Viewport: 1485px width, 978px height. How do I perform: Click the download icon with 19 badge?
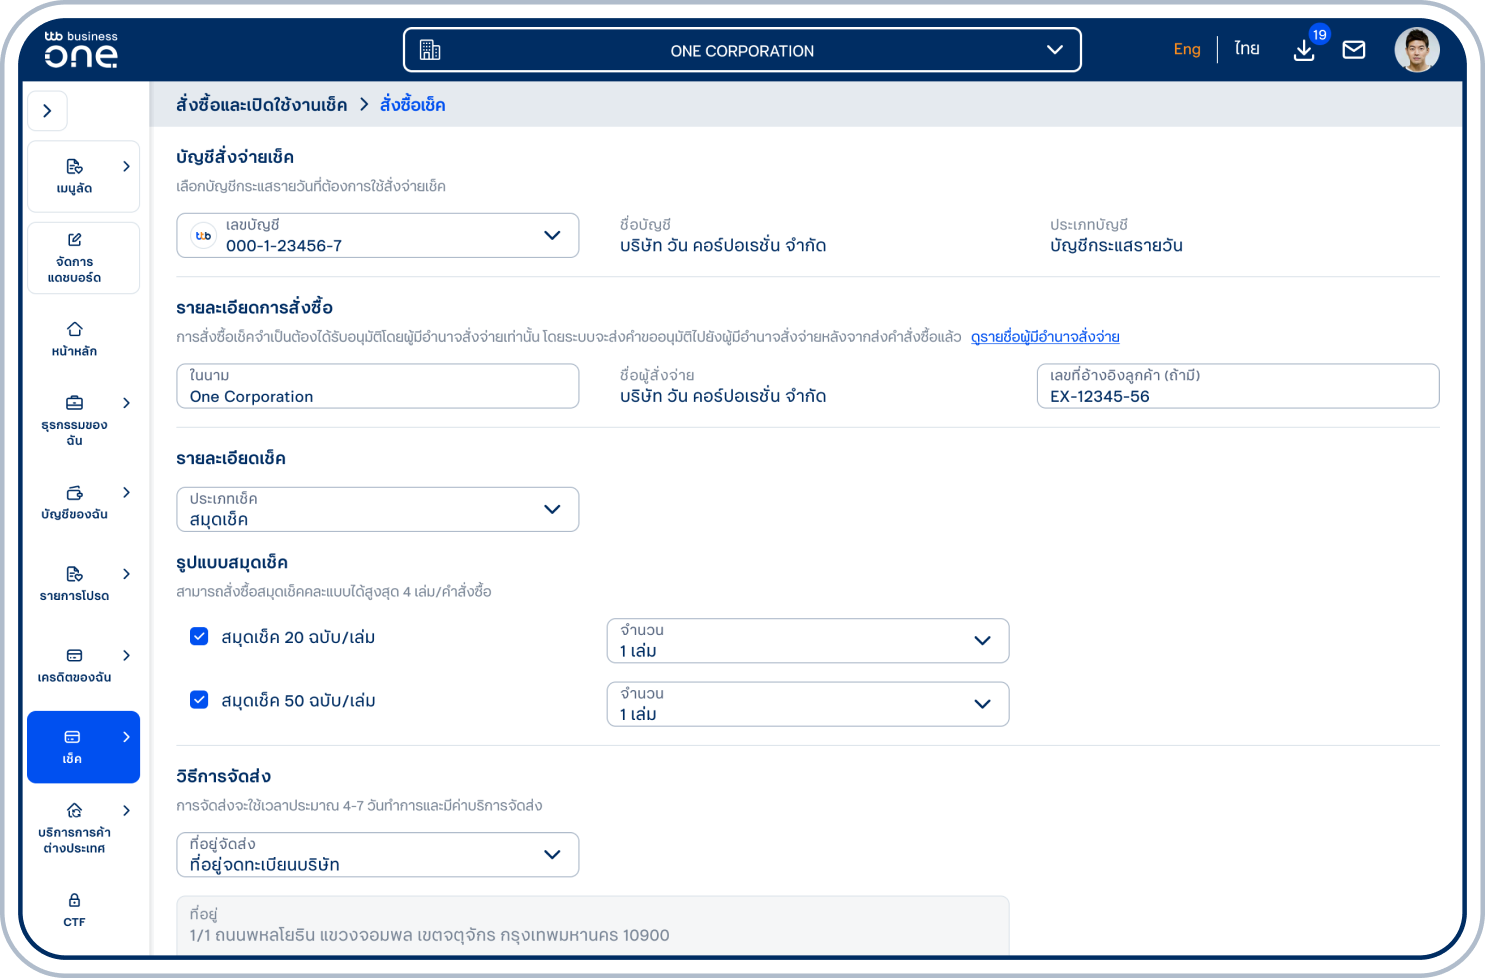(1304, 50)
